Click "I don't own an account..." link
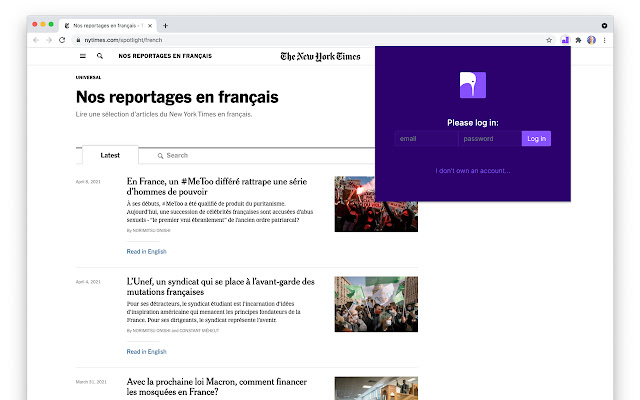 (473, 171)
